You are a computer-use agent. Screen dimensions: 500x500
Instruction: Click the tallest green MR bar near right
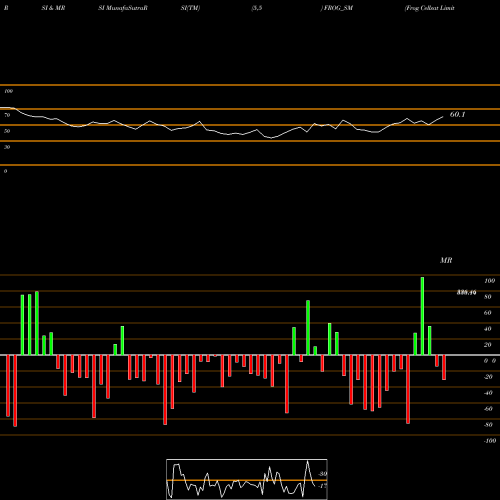tap(422, 316)
